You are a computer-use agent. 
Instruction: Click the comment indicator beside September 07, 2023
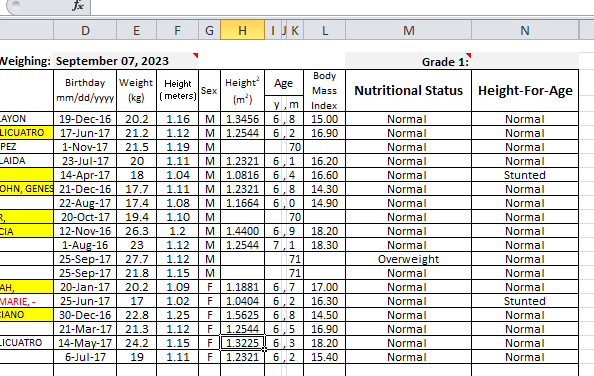pos(195,55)
